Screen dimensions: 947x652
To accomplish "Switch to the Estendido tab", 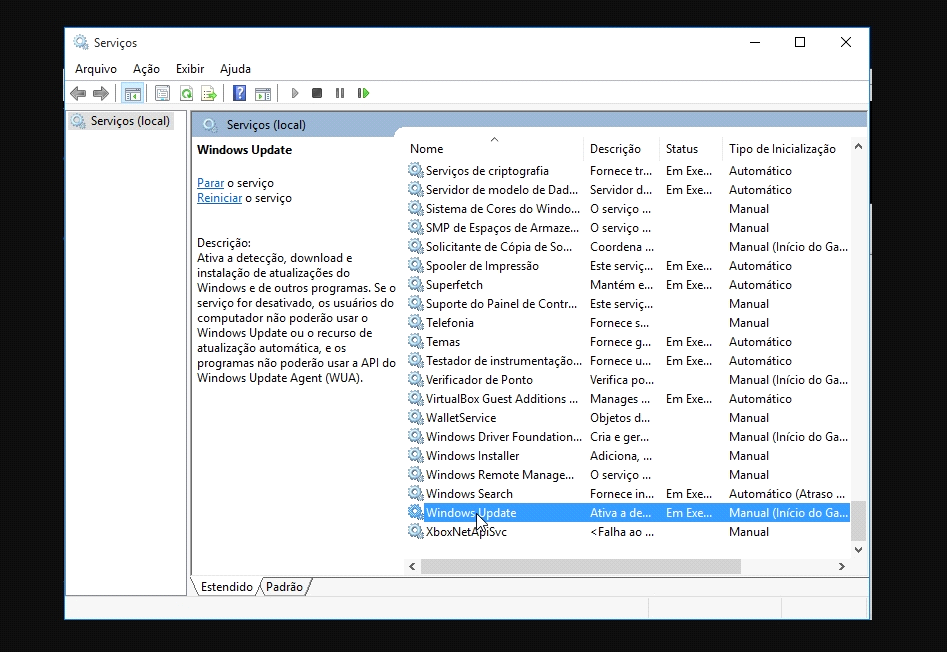I will [226, 587].
